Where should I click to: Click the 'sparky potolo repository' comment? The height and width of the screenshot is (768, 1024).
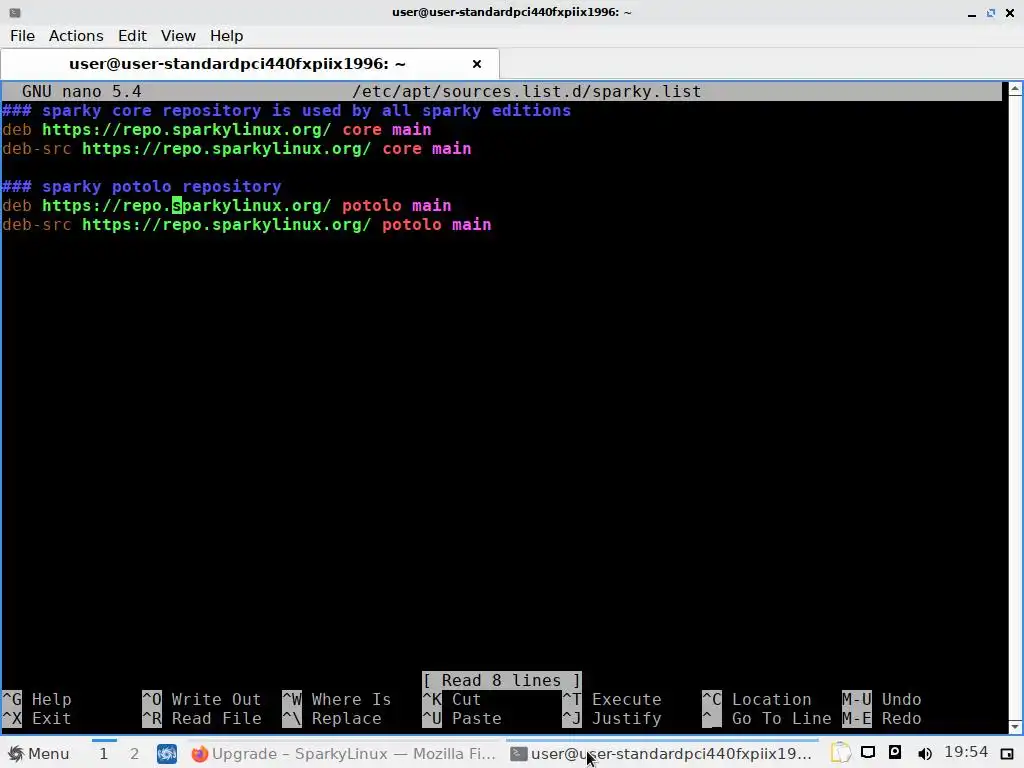point(142,186)
